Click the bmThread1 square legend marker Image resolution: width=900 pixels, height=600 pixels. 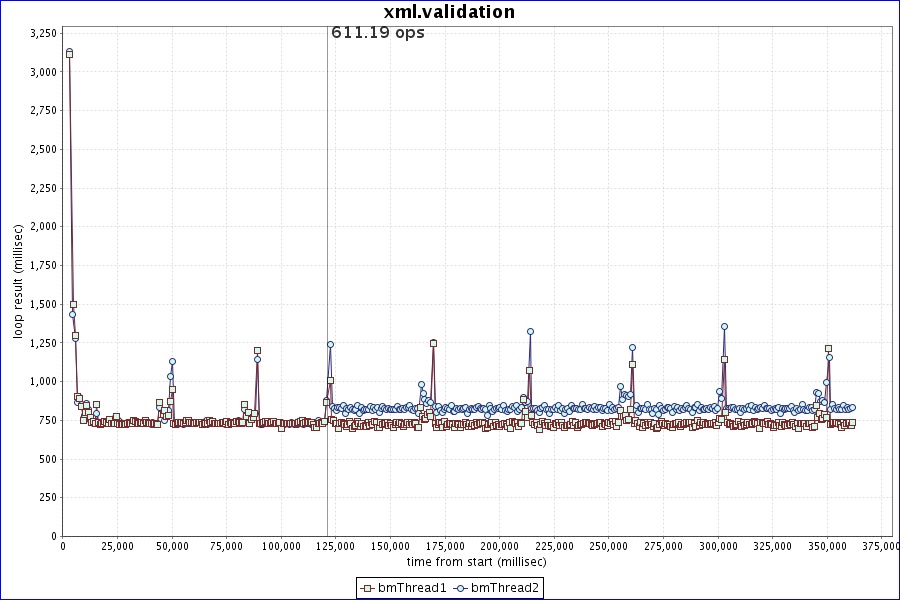367,588
